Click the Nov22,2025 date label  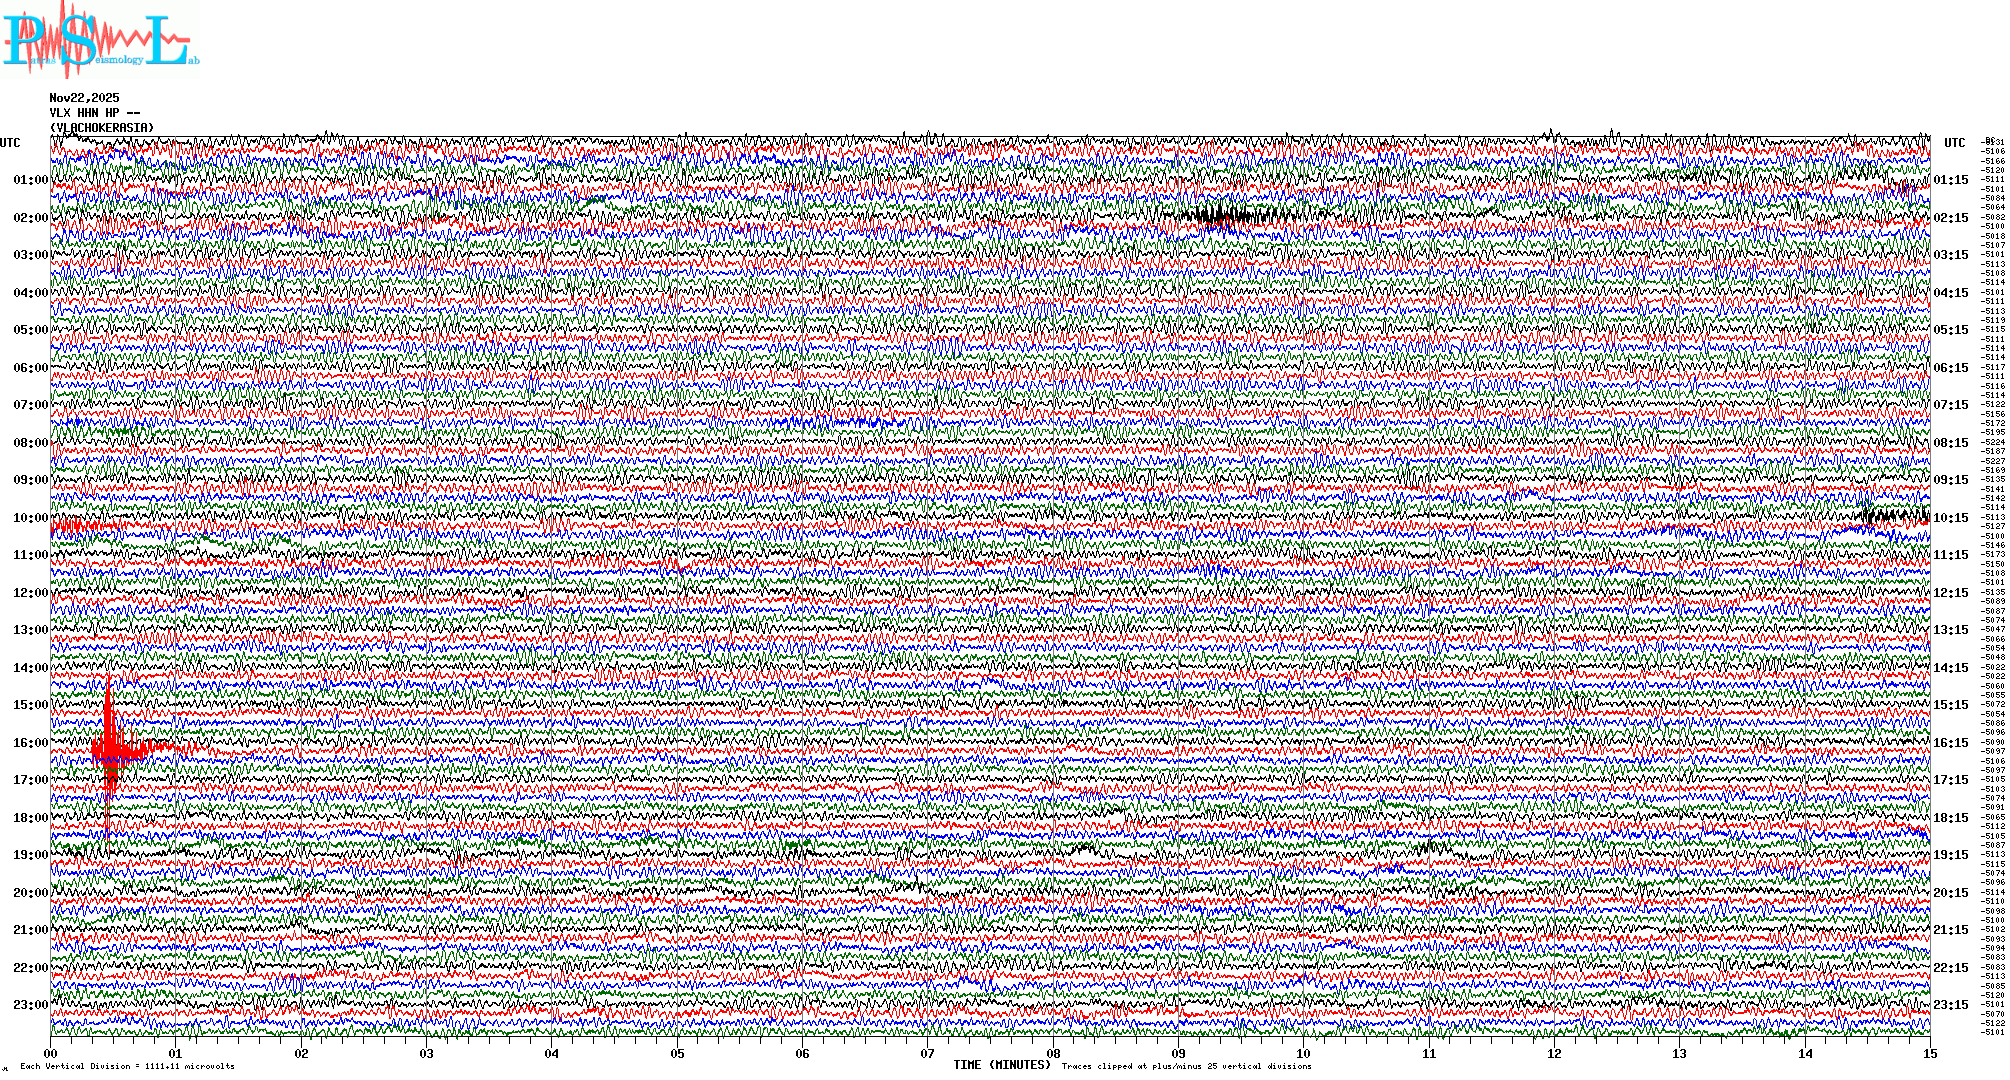[x=84, y=98]
